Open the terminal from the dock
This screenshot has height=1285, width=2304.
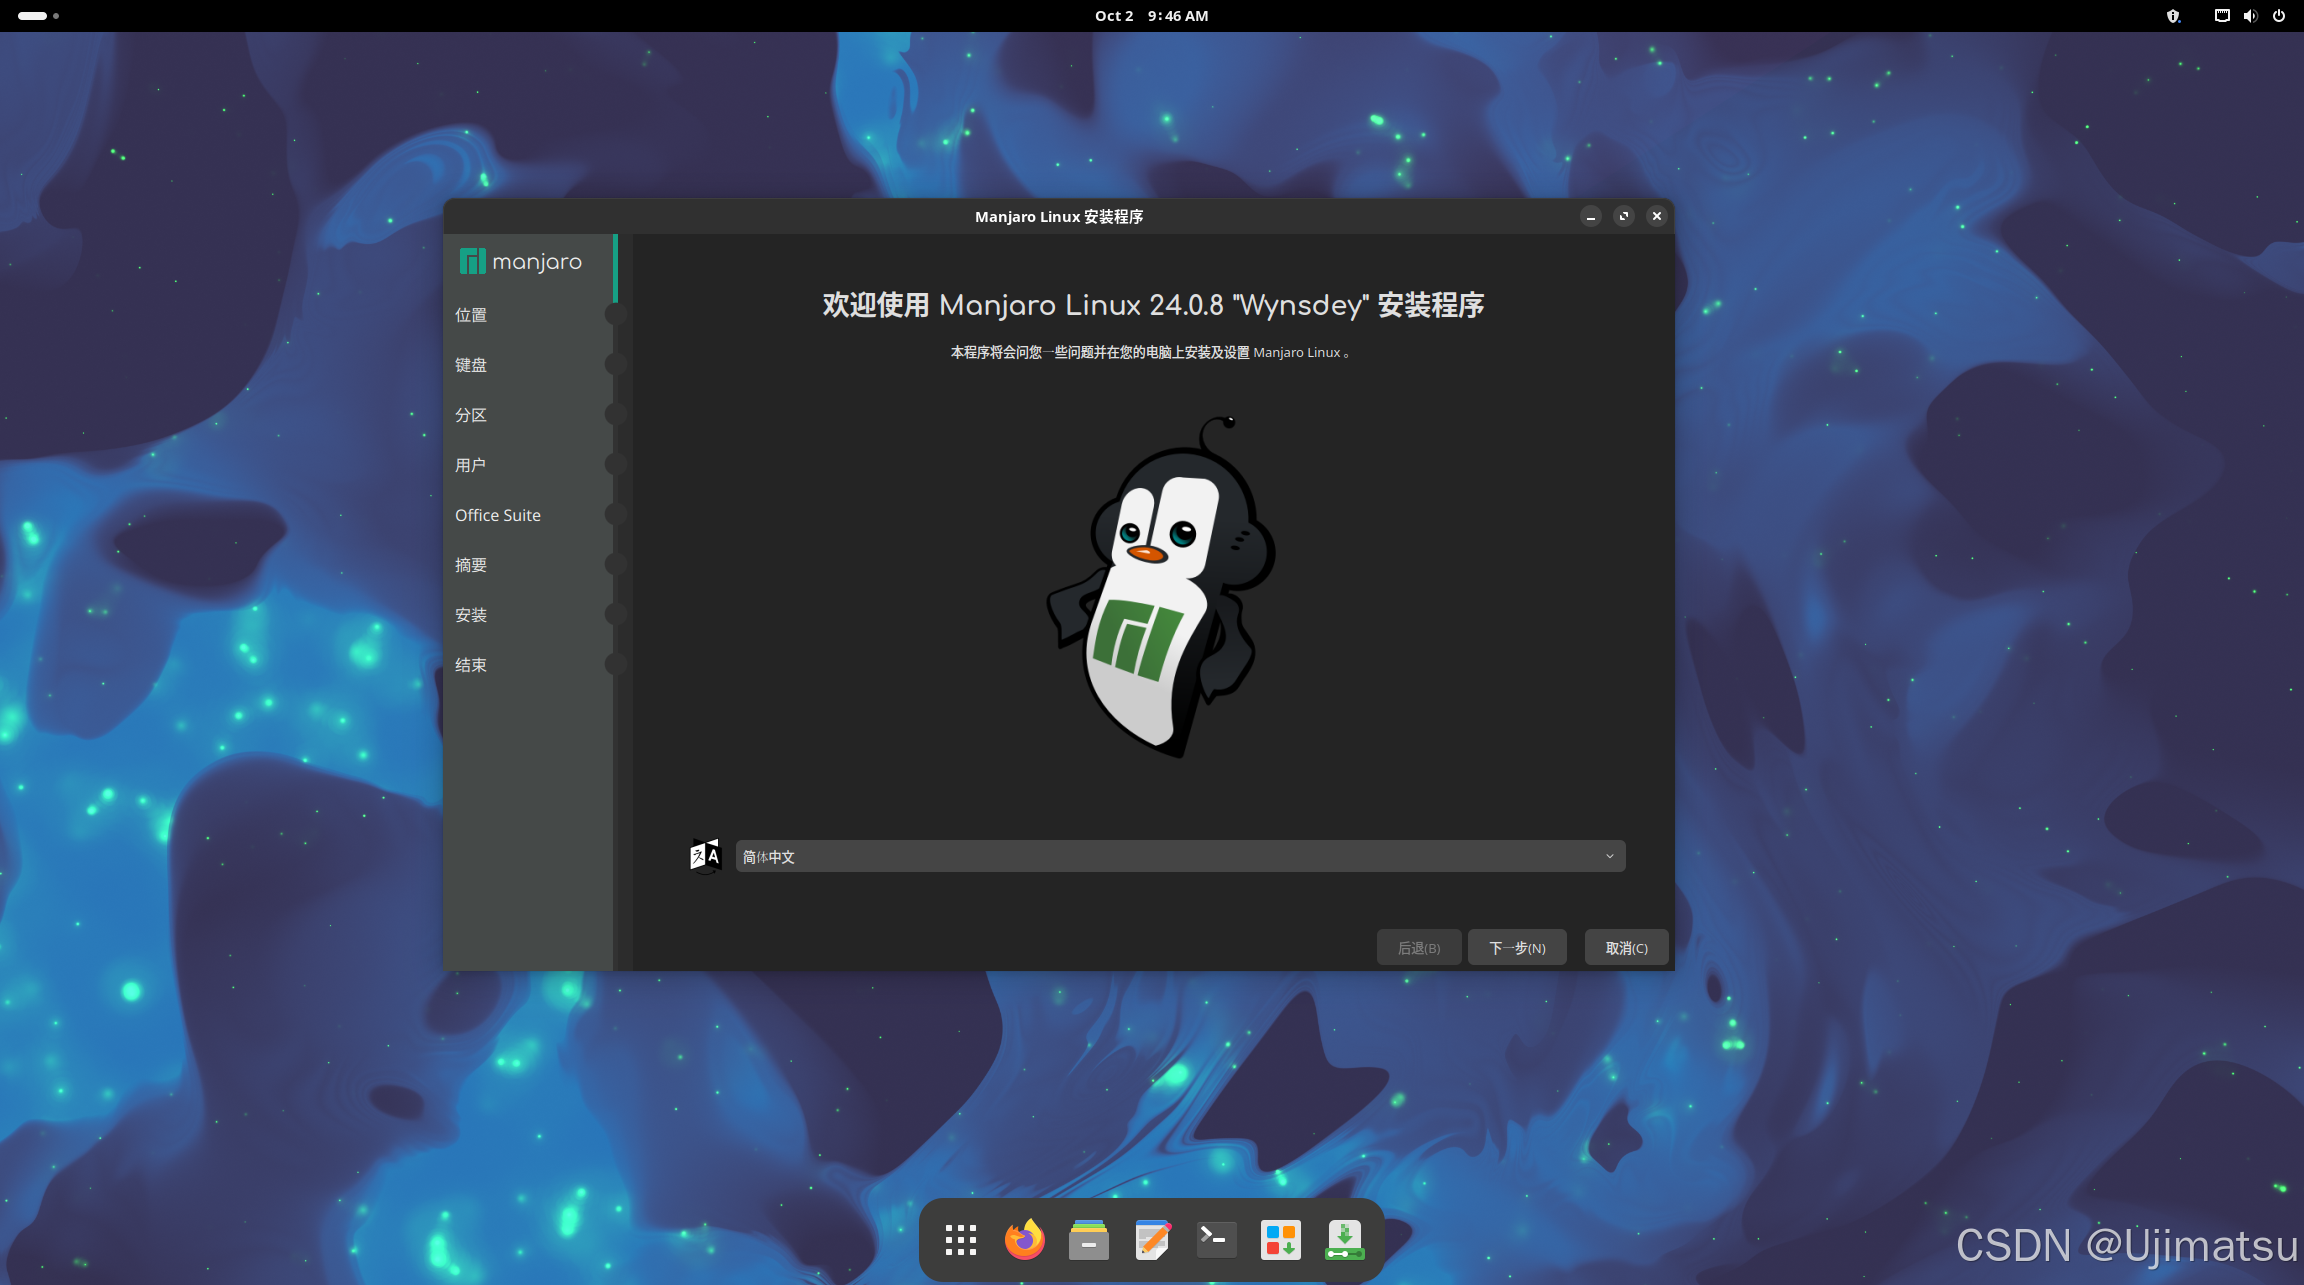pos(1216,1240)
